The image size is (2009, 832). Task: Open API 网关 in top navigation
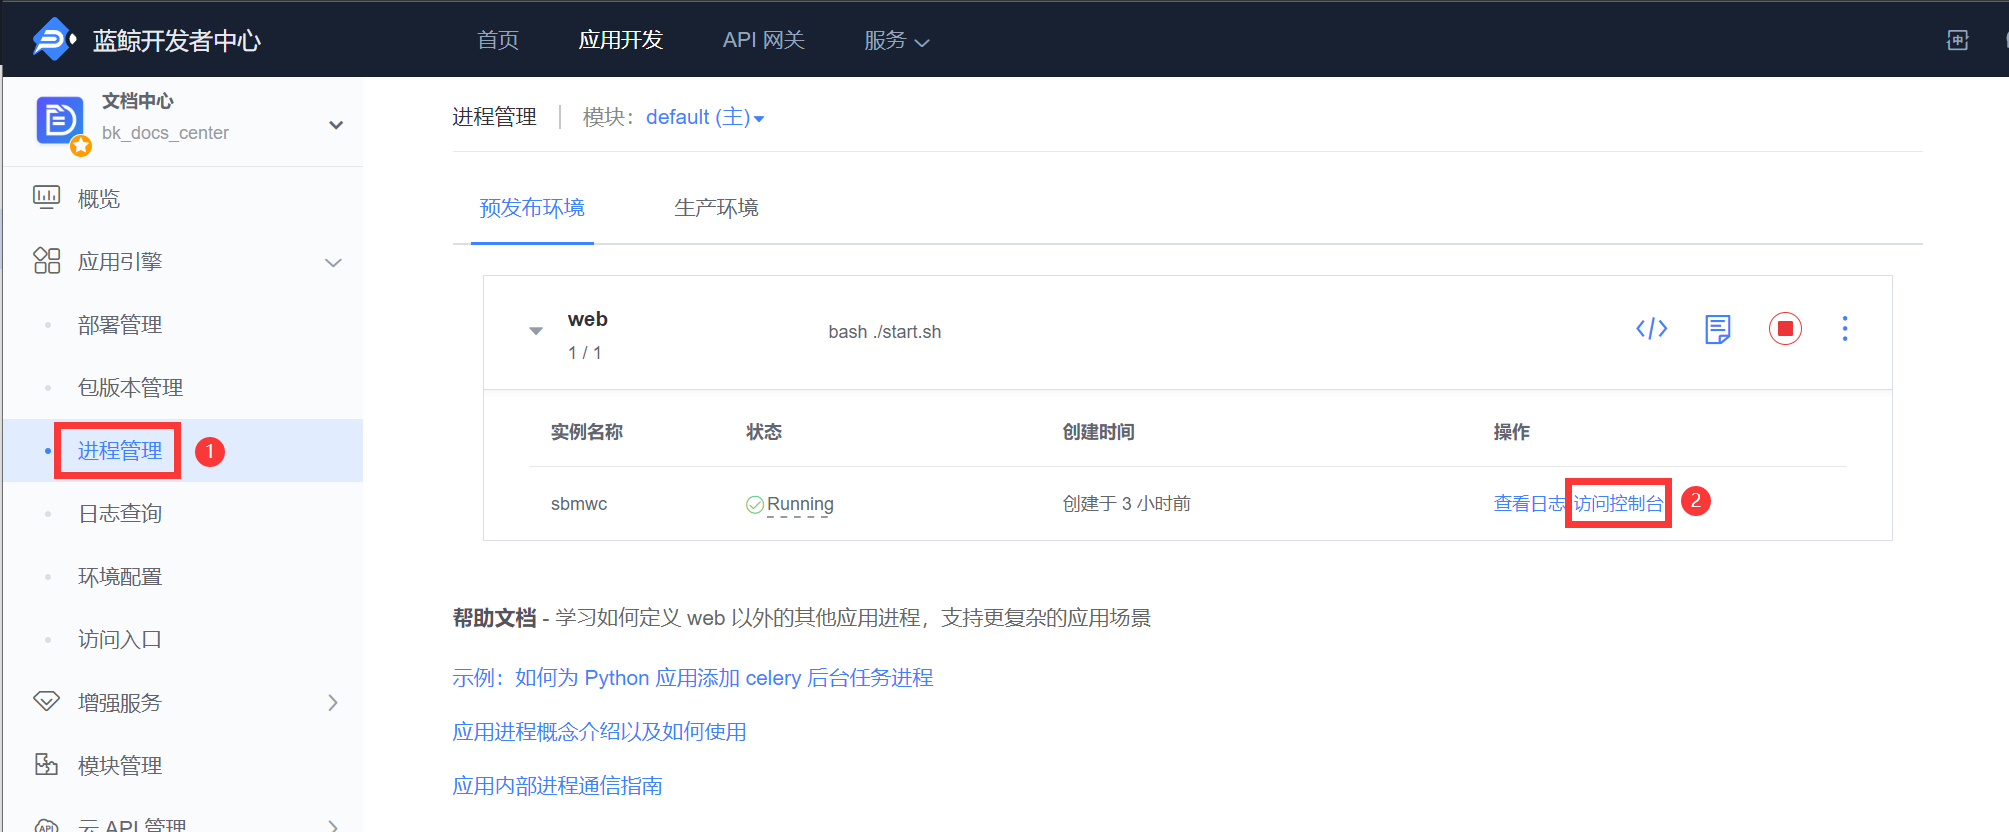click(764, 40)
